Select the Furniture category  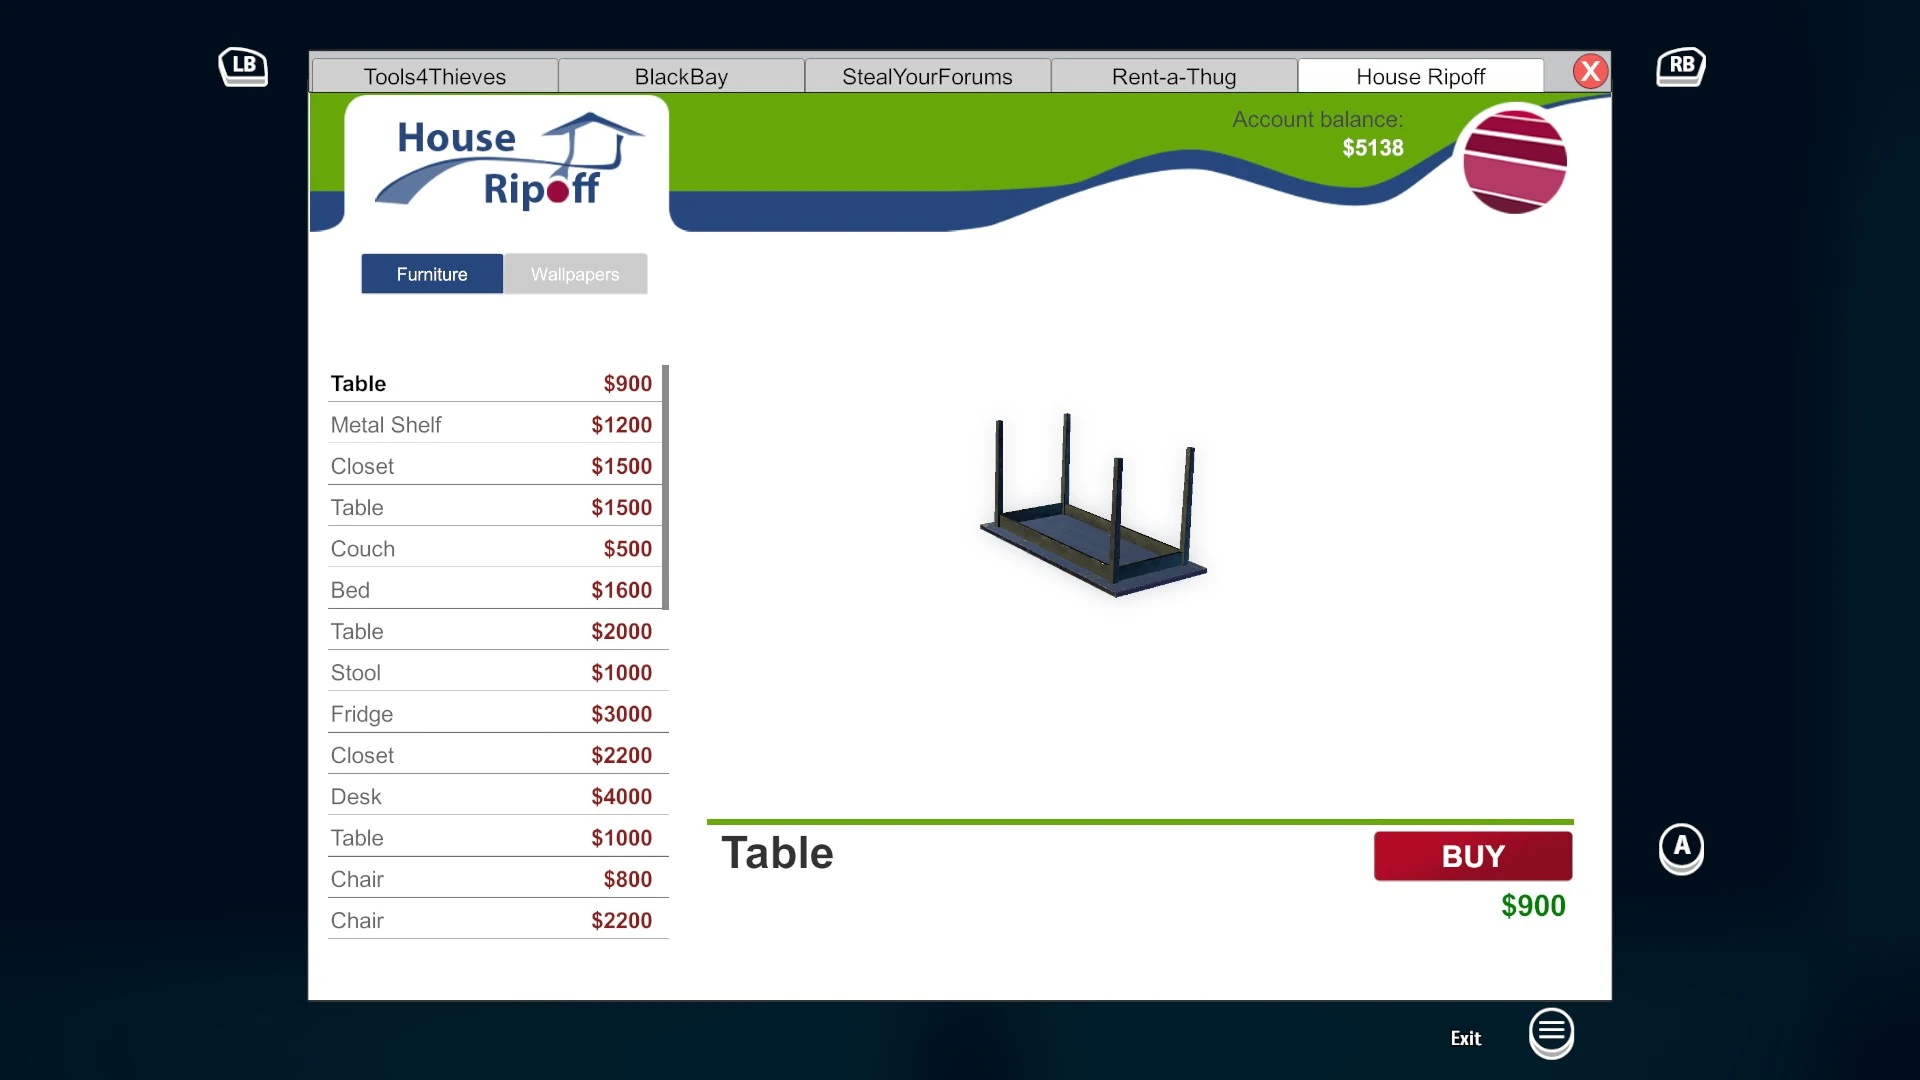432,274
